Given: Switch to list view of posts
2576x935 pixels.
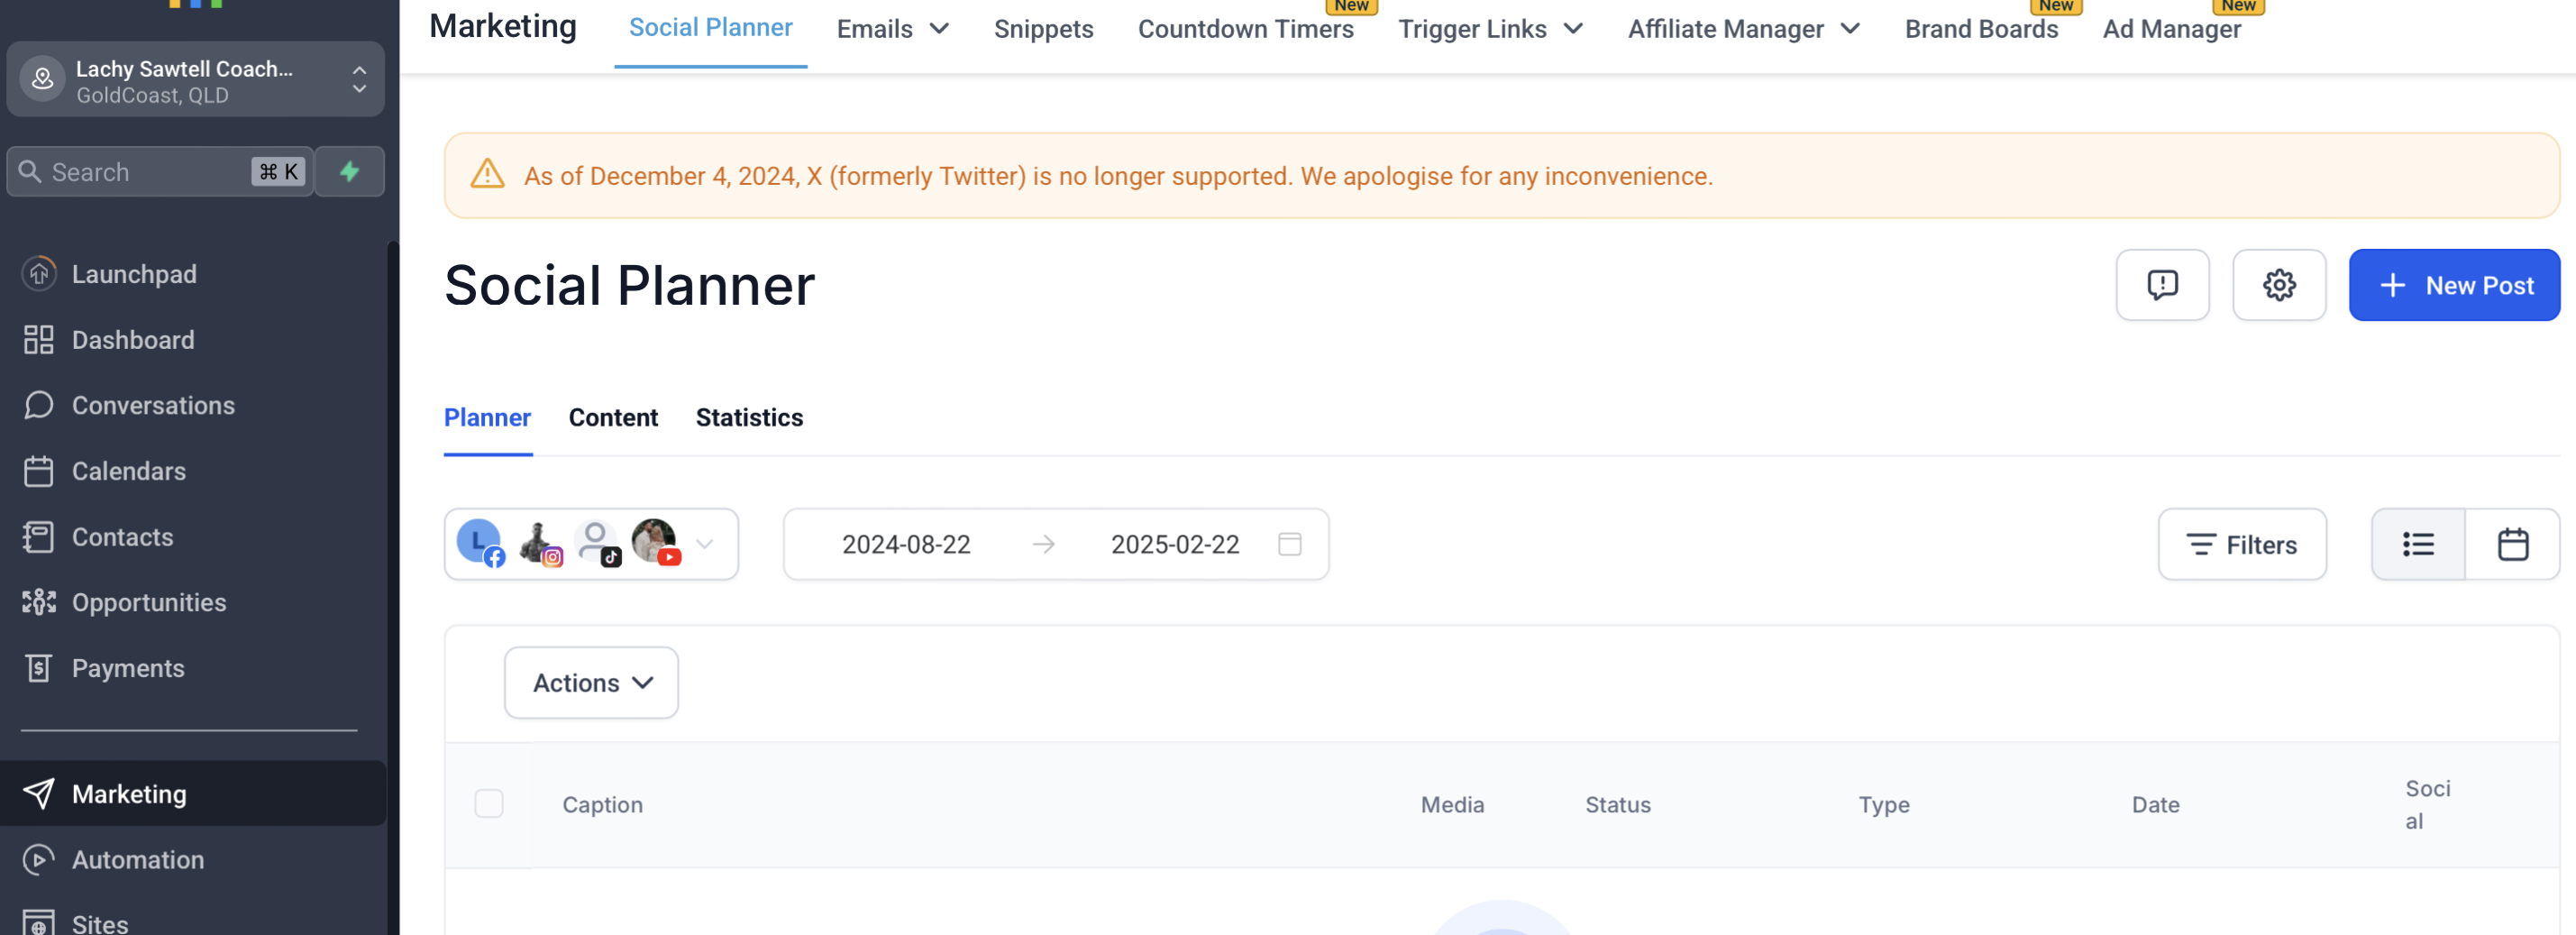Looking at the screenshot, I should 2417,544.
